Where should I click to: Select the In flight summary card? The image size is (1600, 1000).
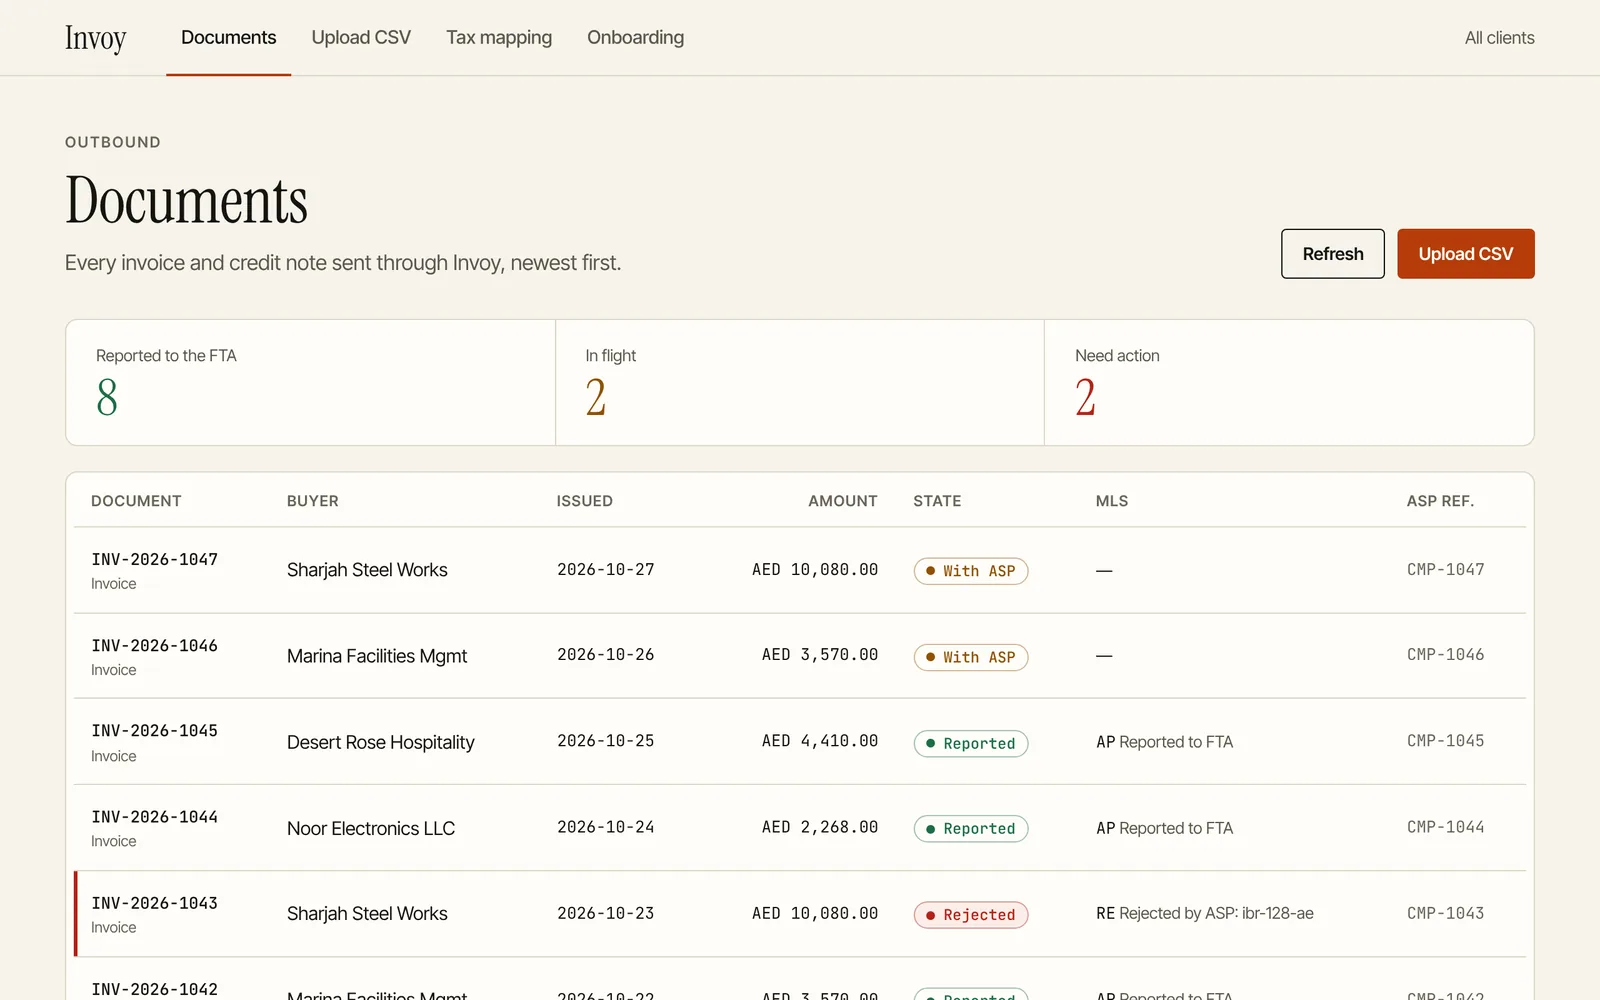click(x=800, y=383)
